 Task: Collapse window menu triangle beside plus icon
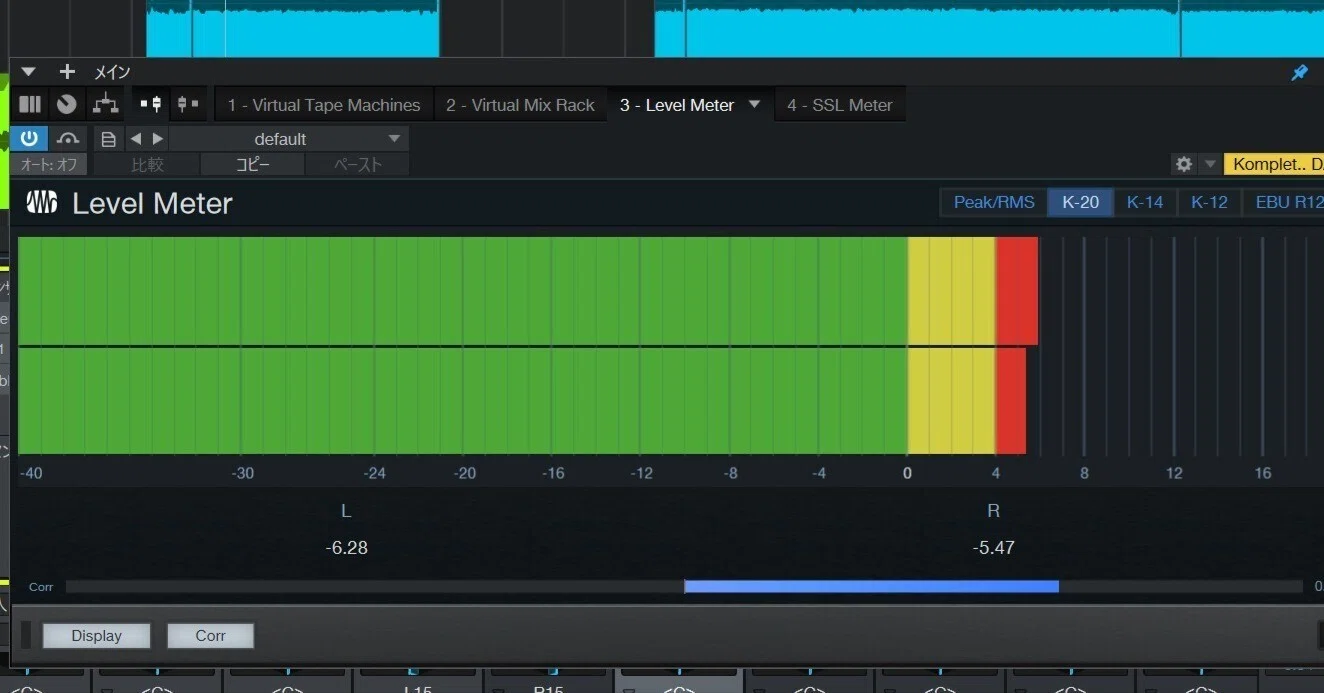click(28, 72)
